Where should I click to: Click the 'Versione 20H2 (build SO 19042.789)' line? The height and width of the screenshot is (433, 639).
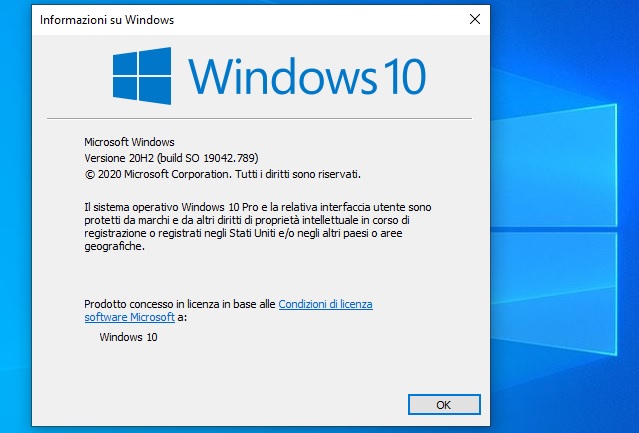171,158
